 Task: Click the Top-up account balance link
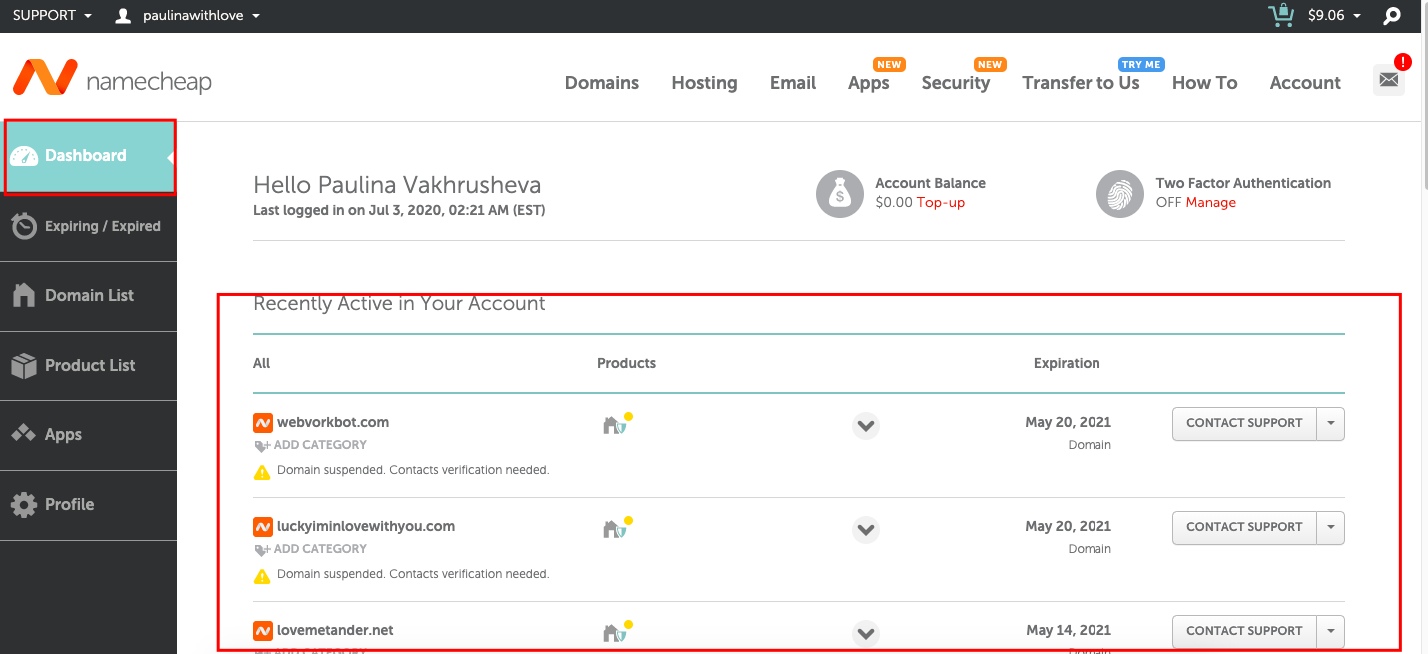[941, 203]
